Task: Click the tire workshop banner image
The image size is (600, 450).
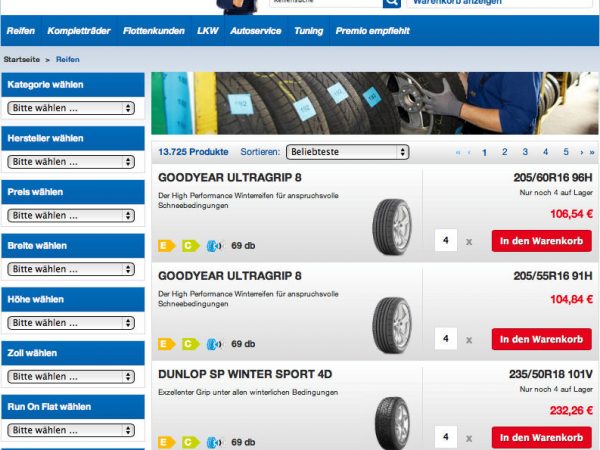Action: tap(375, 103)
